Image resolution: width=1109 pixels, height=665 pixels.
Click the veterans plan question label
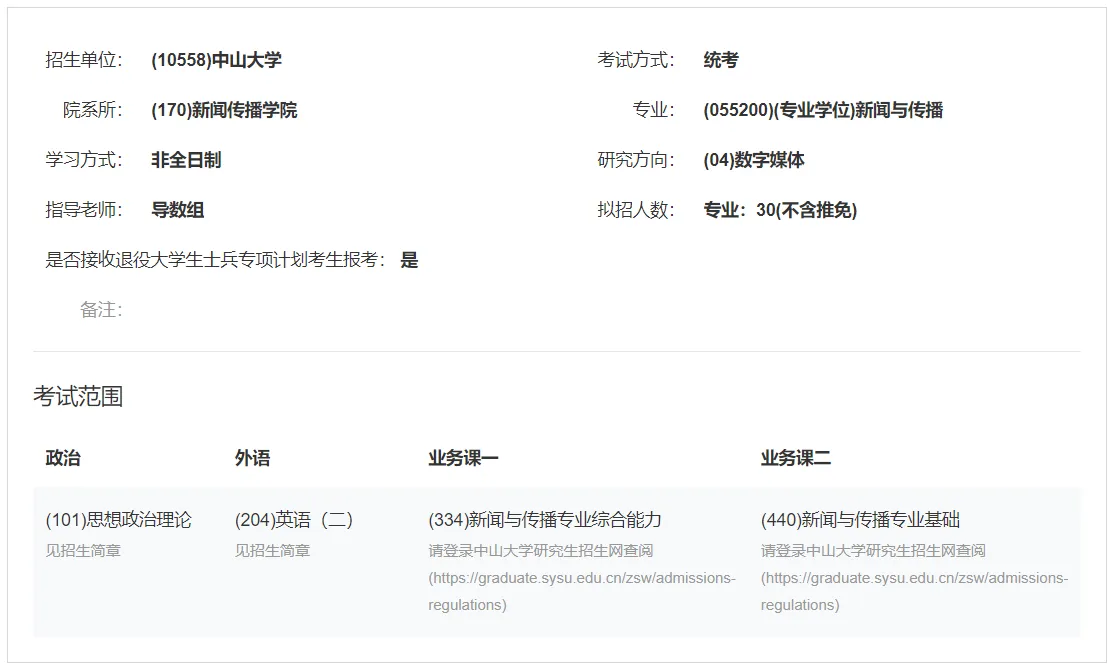pos(215,260)
